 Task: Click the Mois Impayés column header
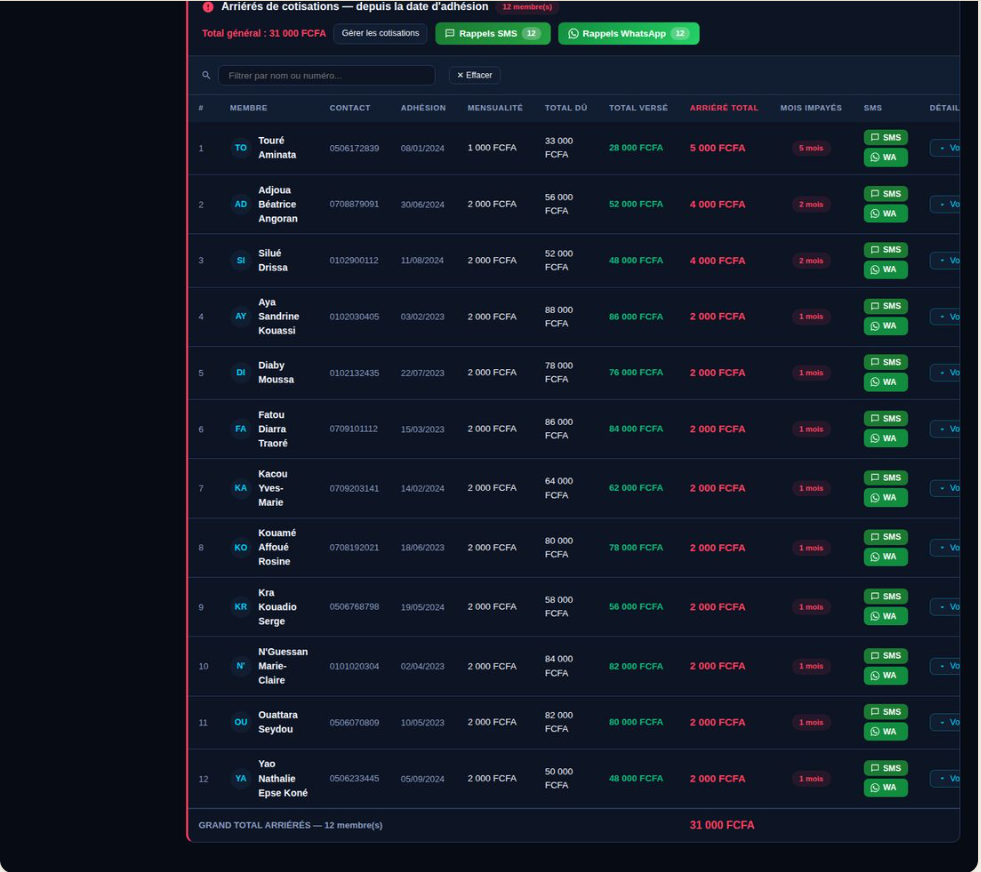point(811,108)
